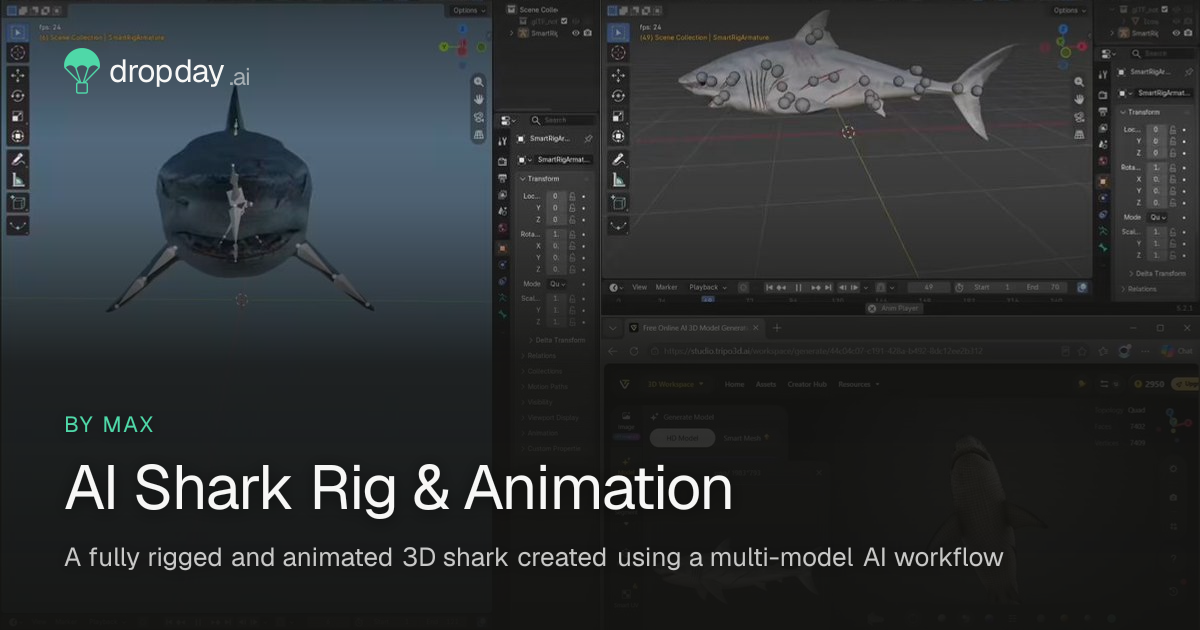
Task: Click the zoom magnifier in left viewport
Action: [x=479, y=82]
